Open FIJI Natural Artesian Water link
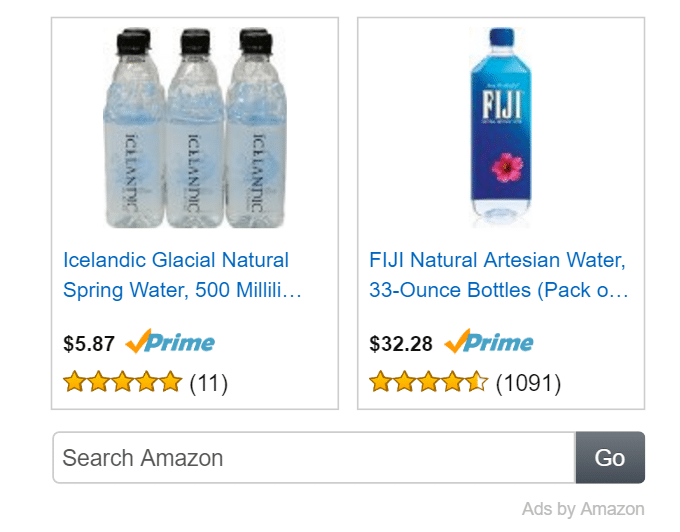Viewport: 680px width, 532px height. tap(498, 275)
